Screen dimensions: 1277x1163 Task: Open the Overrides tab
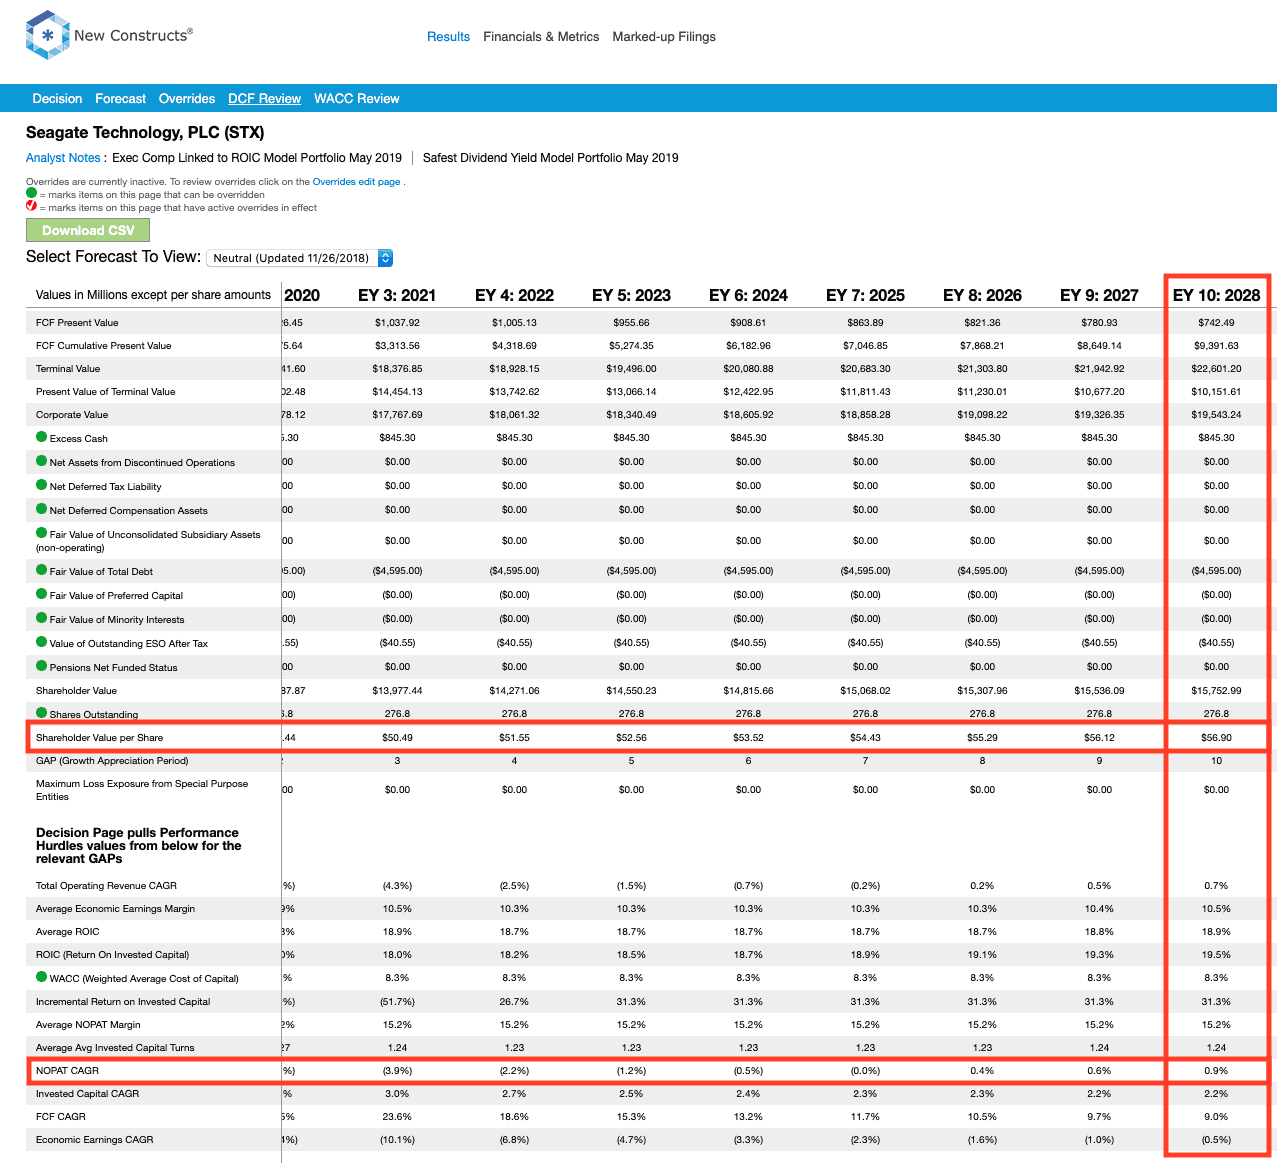[x=187, y=99]
